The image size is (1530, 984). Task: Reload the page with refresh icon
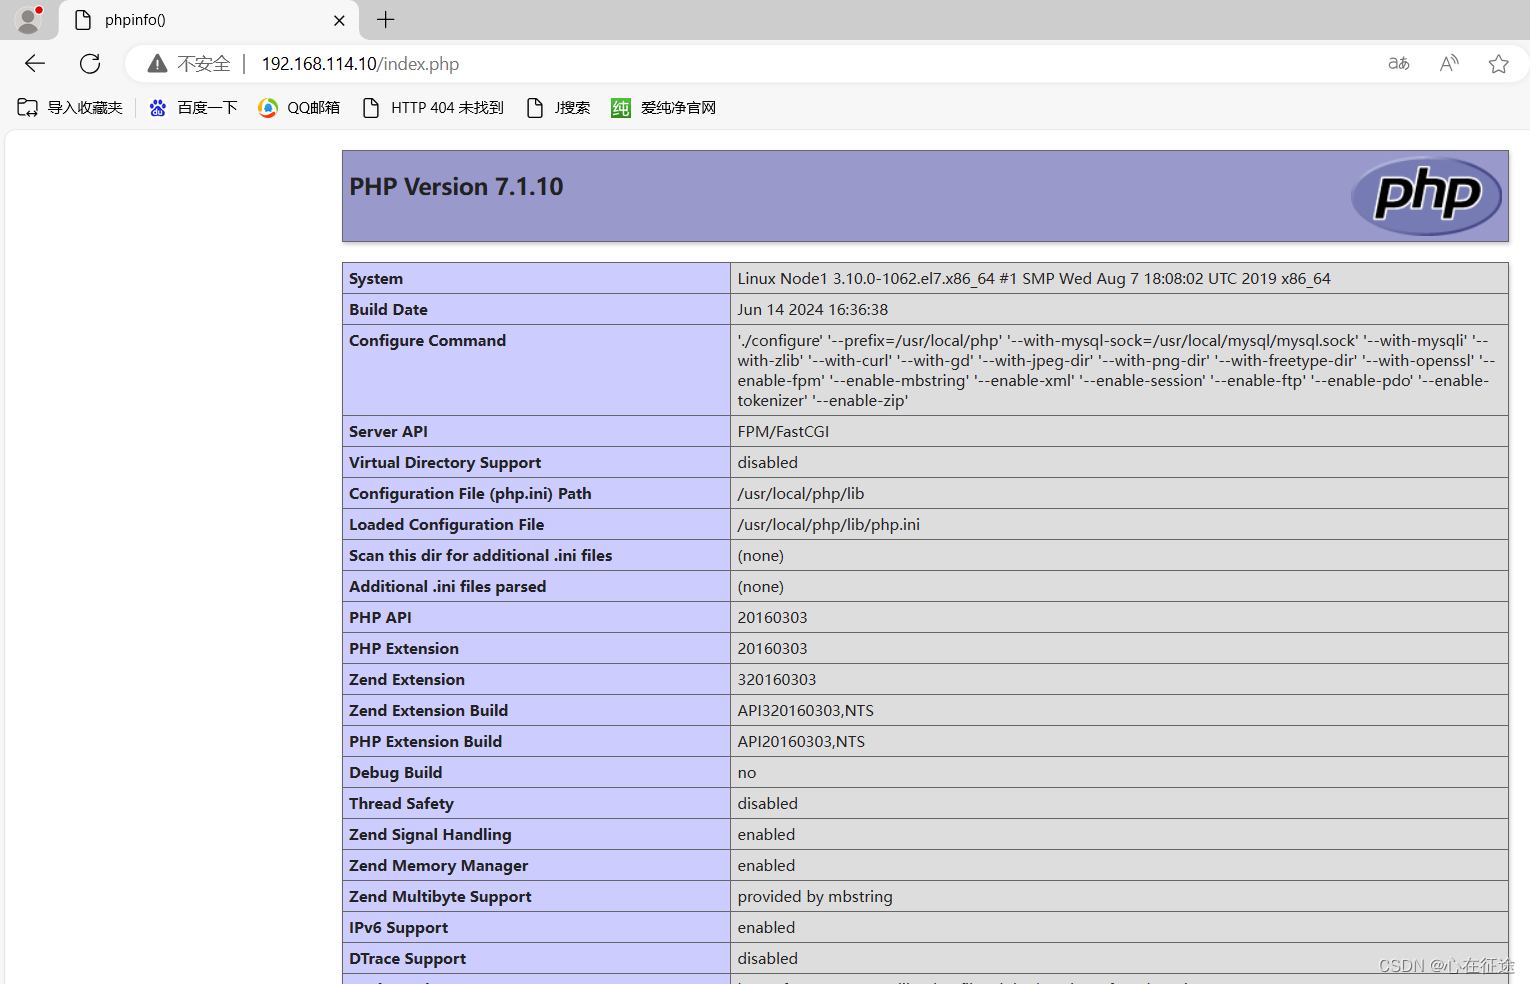[90, 64]
